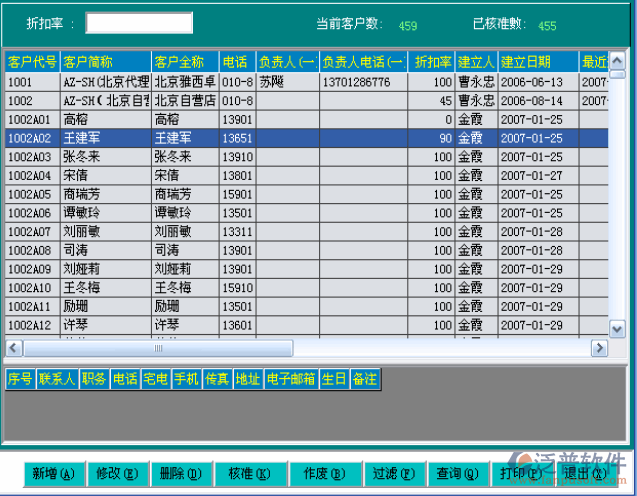Sort by 客户代号 column header

point(32,62)
